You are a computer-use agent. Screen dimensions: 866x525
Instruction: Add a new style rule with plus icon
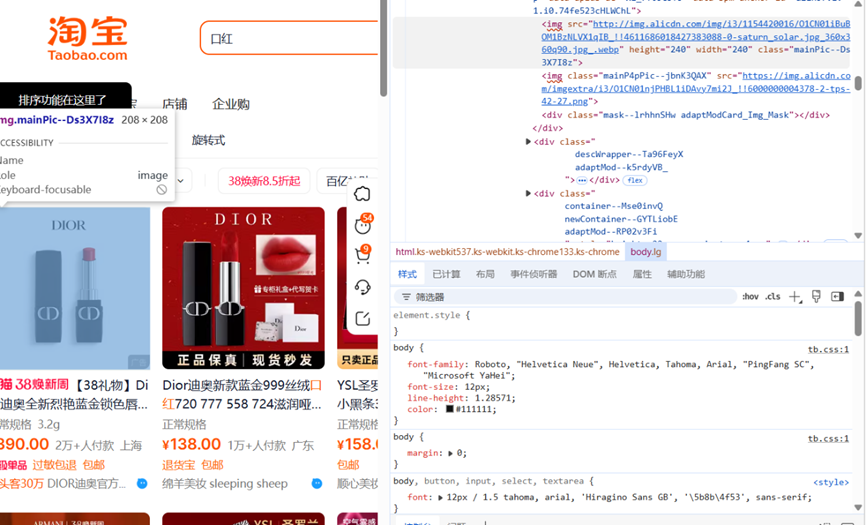(795, 297)
